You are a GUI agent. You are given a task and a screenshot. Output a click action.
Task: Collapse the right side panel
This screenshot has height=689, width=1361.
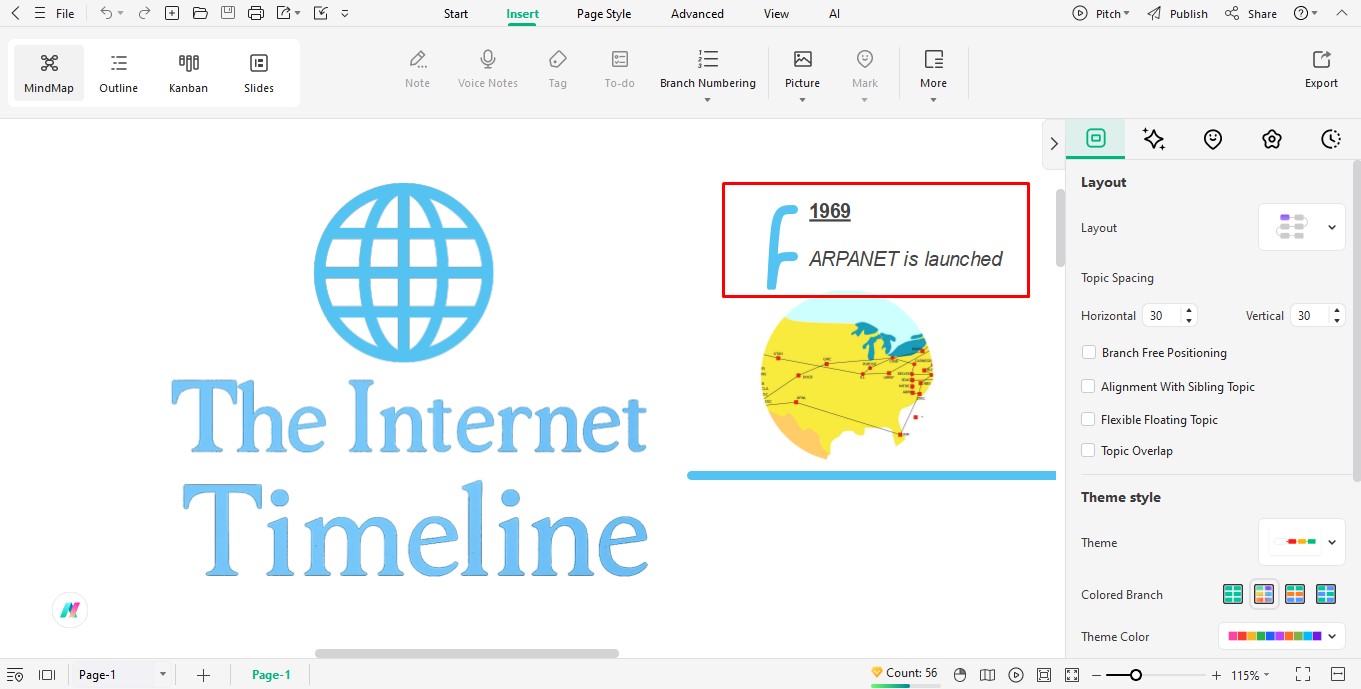pos(1053,144)
